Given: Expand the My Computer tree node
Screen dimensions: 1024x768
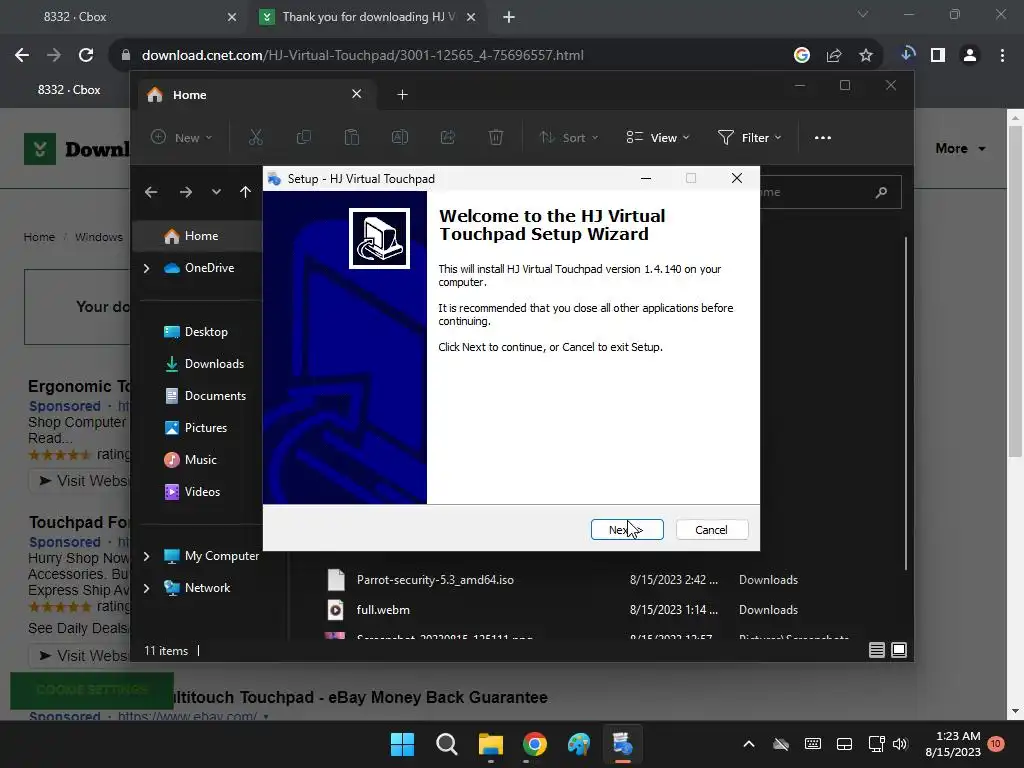Looking at the screenshot, I should (x=146, y=556).
